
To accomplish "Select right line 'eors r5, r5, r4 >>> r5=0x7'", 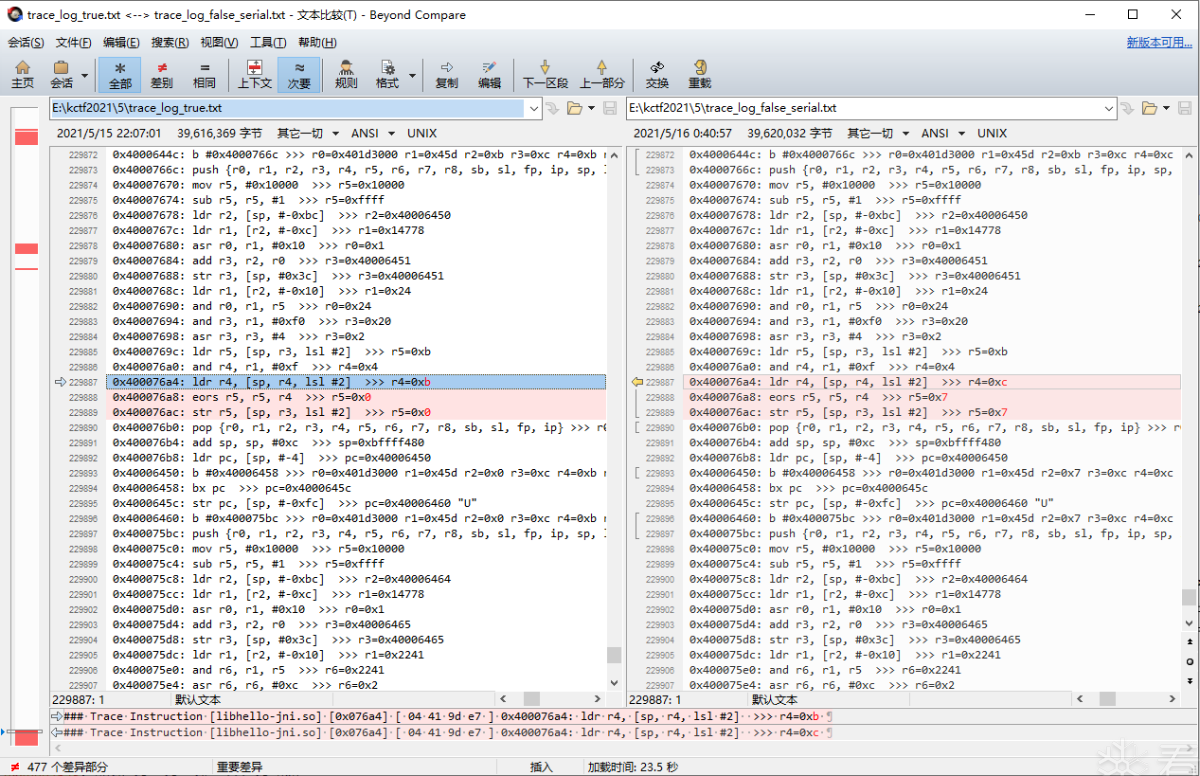I will click(933, 397).
